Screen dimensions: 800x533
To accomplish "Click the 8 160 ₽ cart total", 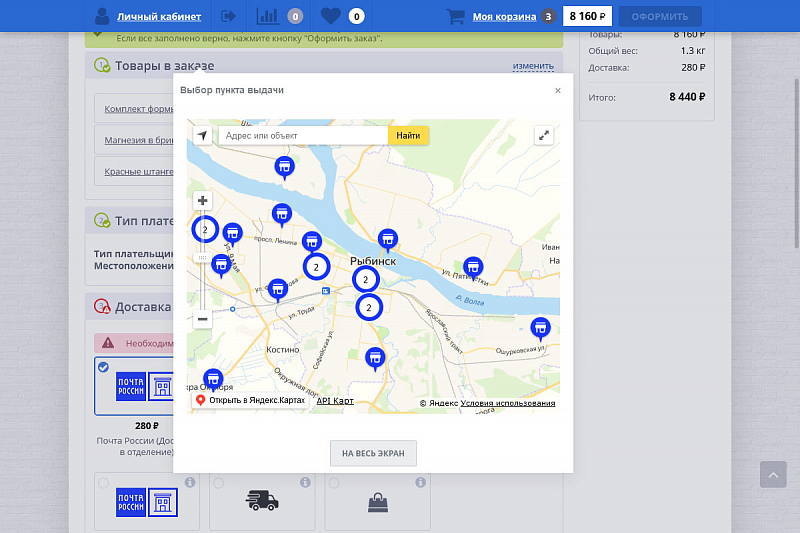I will [587, 16].
